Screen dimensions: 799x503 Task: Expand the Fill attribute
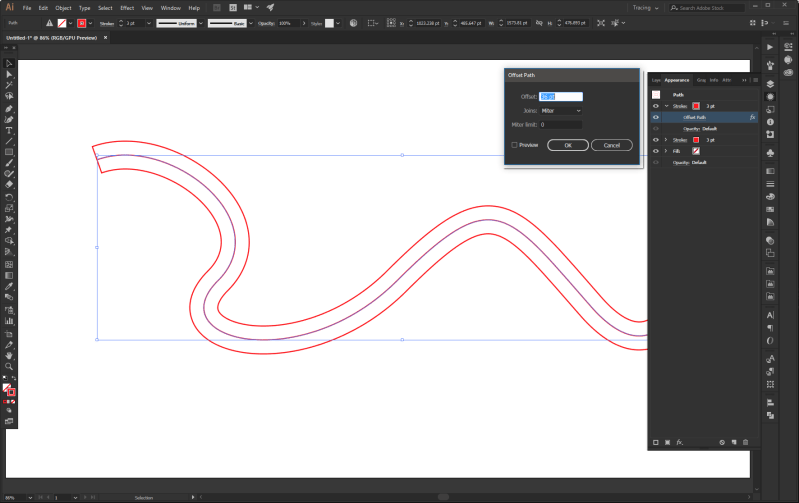click(x=666, y=151)
